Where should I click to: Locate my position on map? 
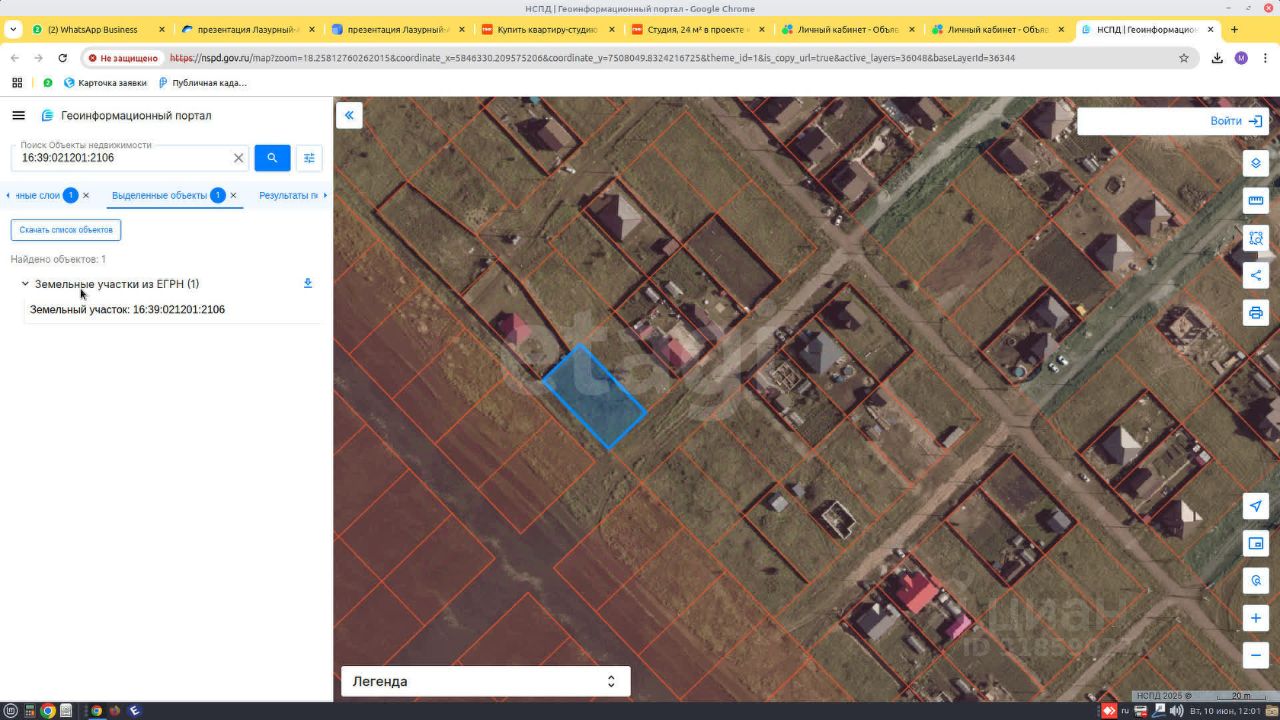pyautogui.click(x=1256, y=506)
